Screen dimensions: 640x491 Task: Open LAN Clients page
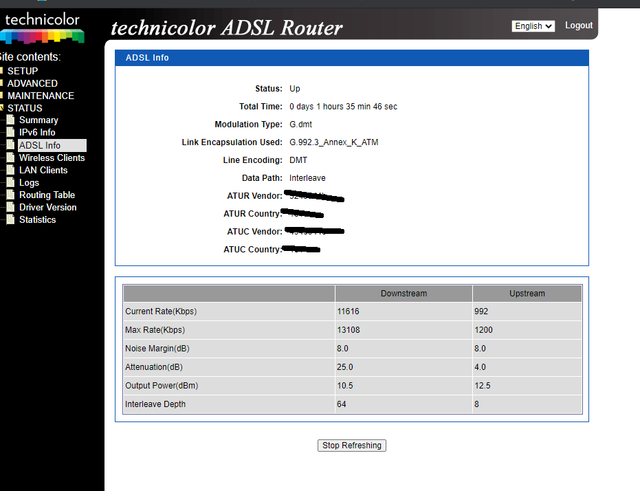(43, 170)
